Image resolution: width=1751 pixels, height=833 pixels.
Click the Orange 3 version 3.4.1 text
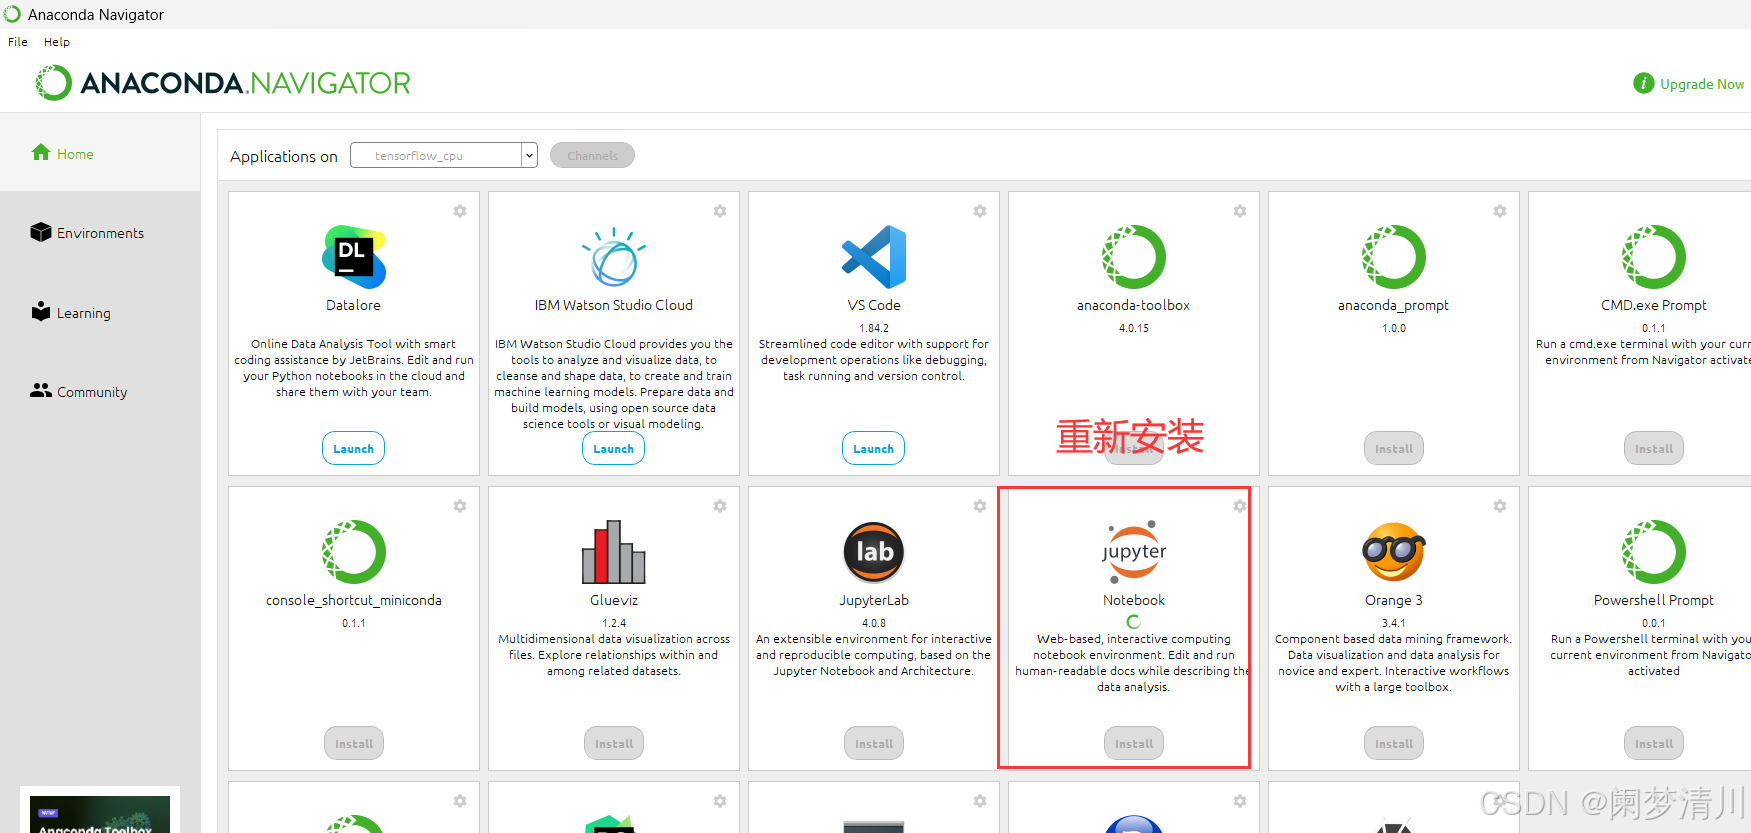[1394, 623]
